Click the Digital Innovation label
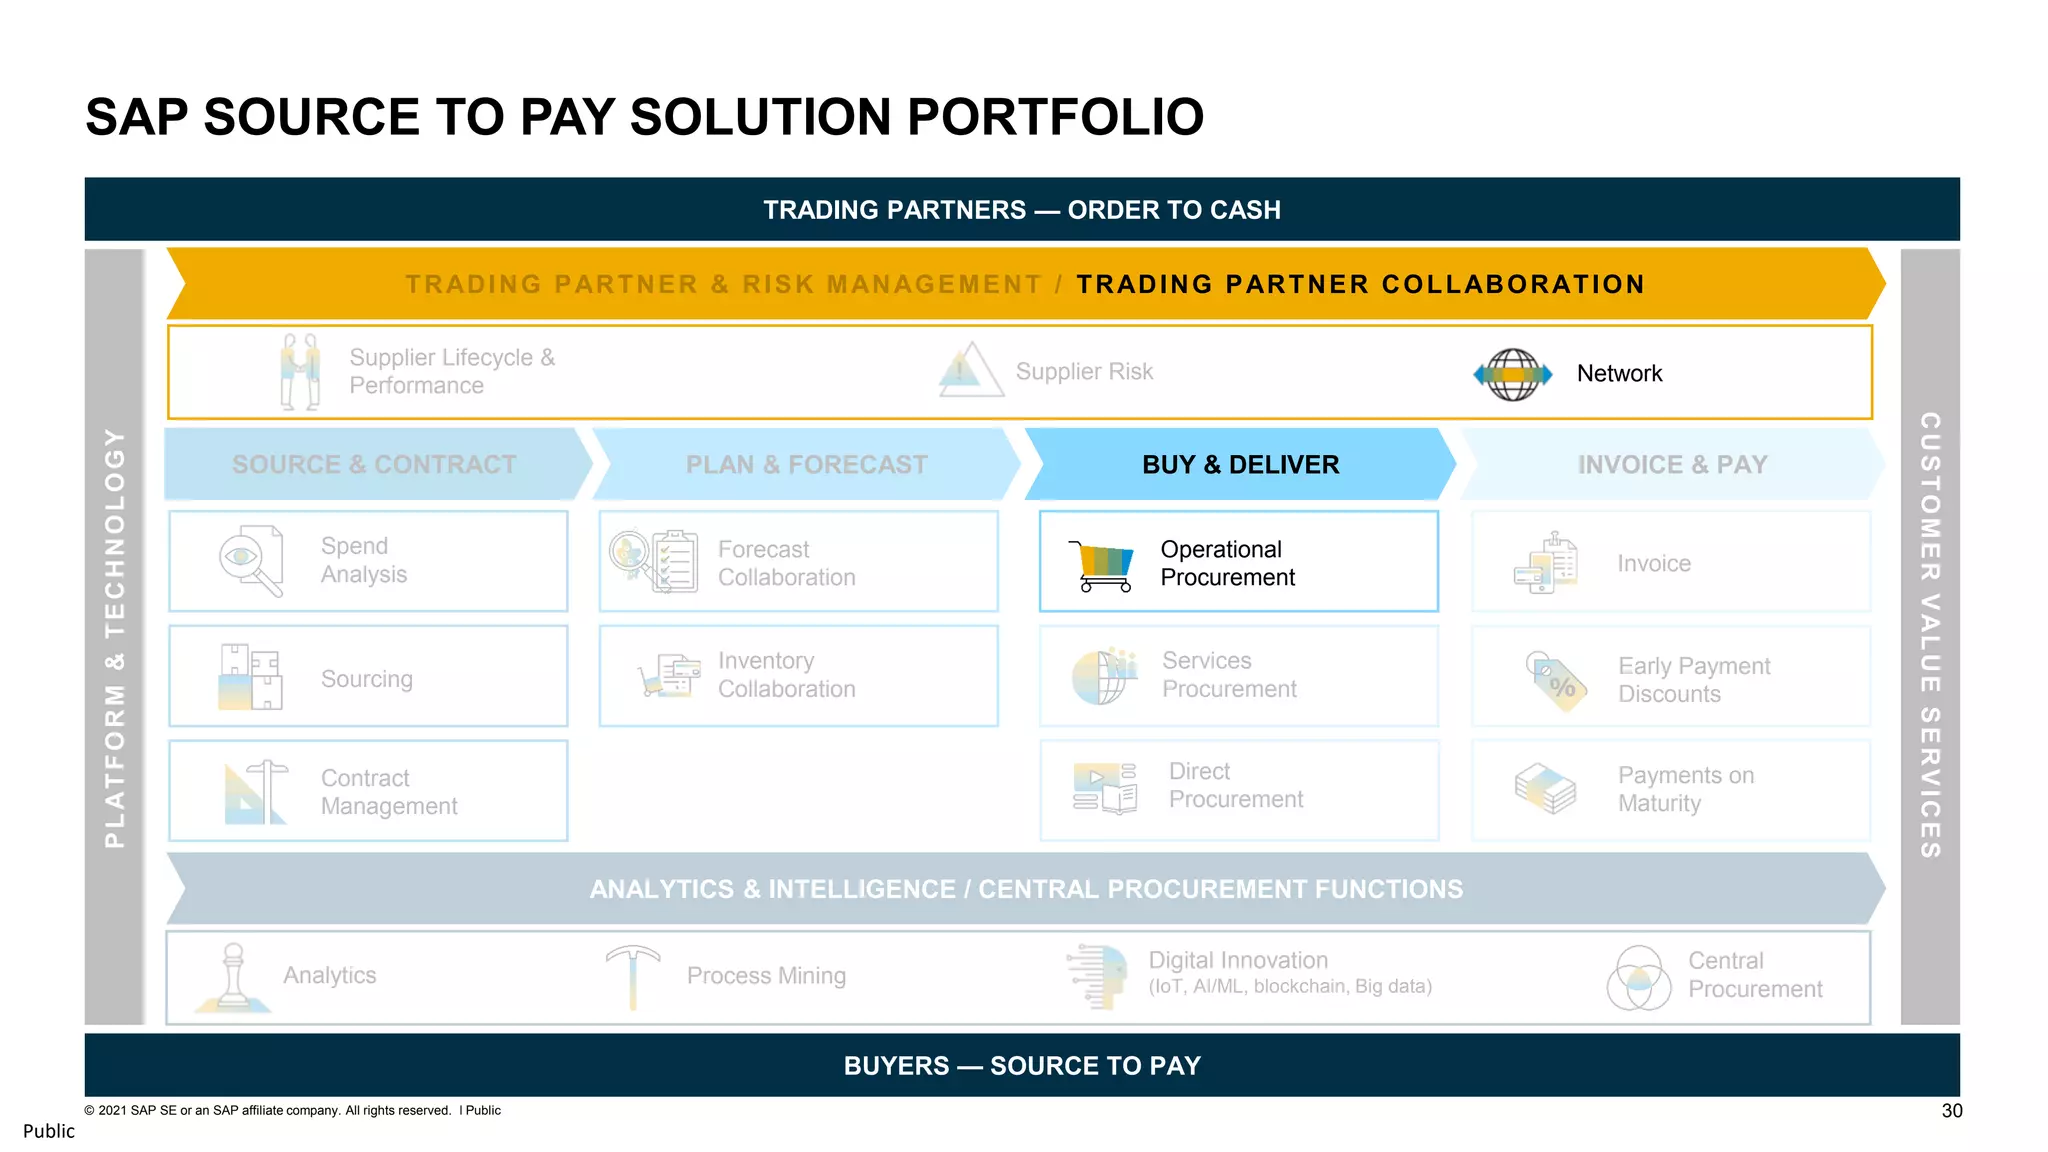 click(x=1238, y=960)
